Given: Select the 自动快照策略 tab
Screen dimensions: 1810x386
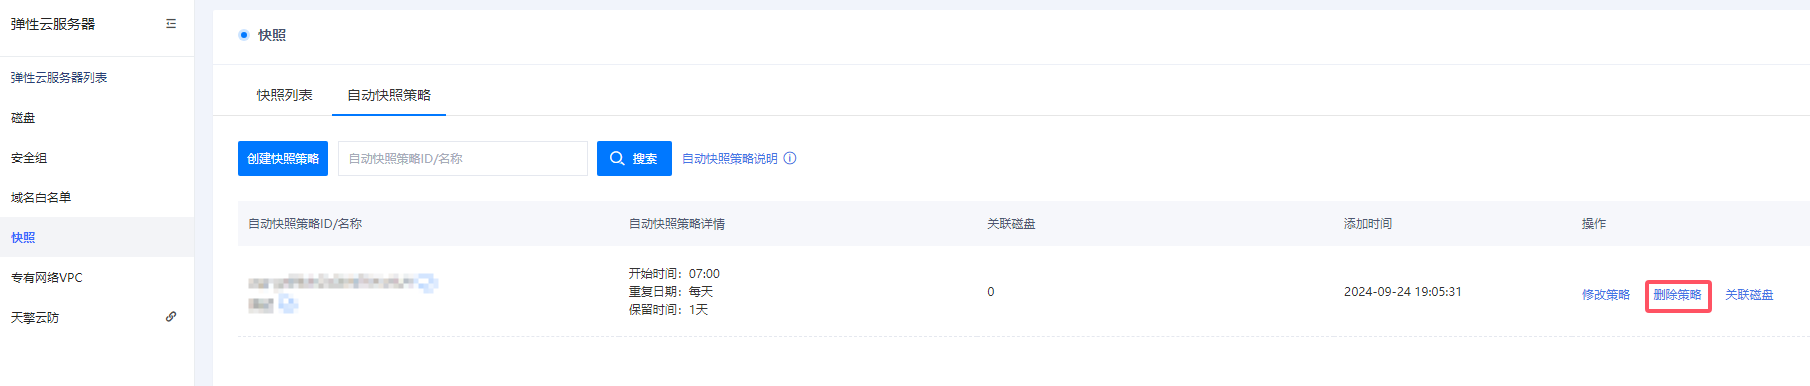Looking at the screenshot, I should pyautogui.click(x=389, y=95).
